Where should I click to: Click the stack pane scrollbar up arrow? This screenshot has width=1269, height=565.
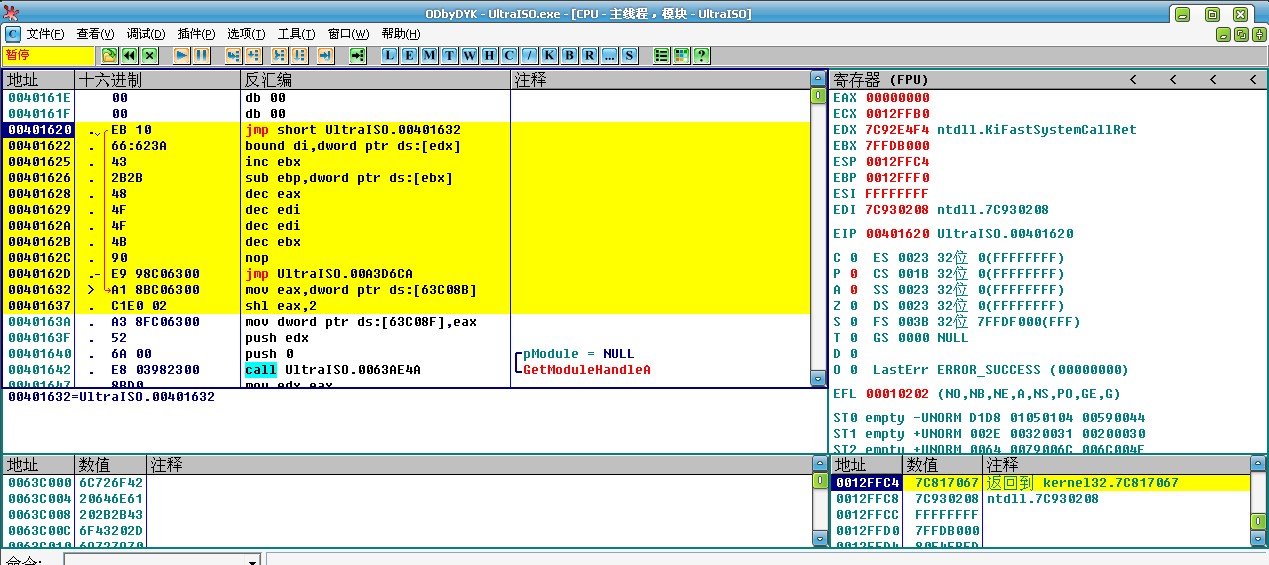click(1258, 466)
